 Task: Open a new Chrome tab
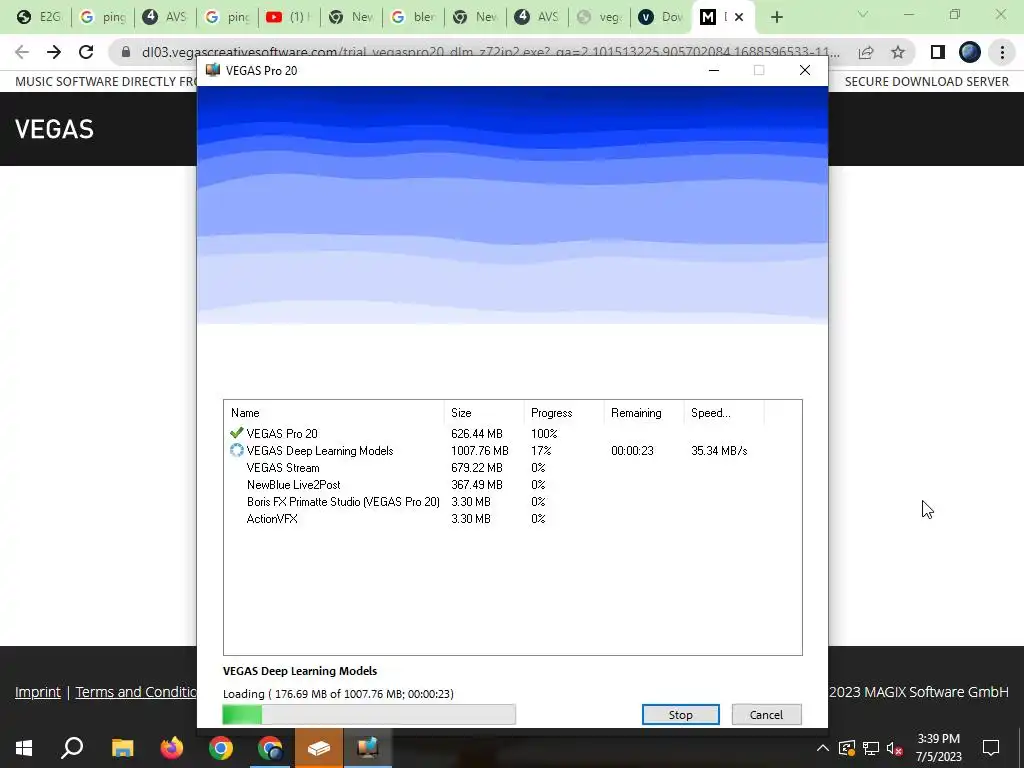pyautogui.click(x=776, y=18)
